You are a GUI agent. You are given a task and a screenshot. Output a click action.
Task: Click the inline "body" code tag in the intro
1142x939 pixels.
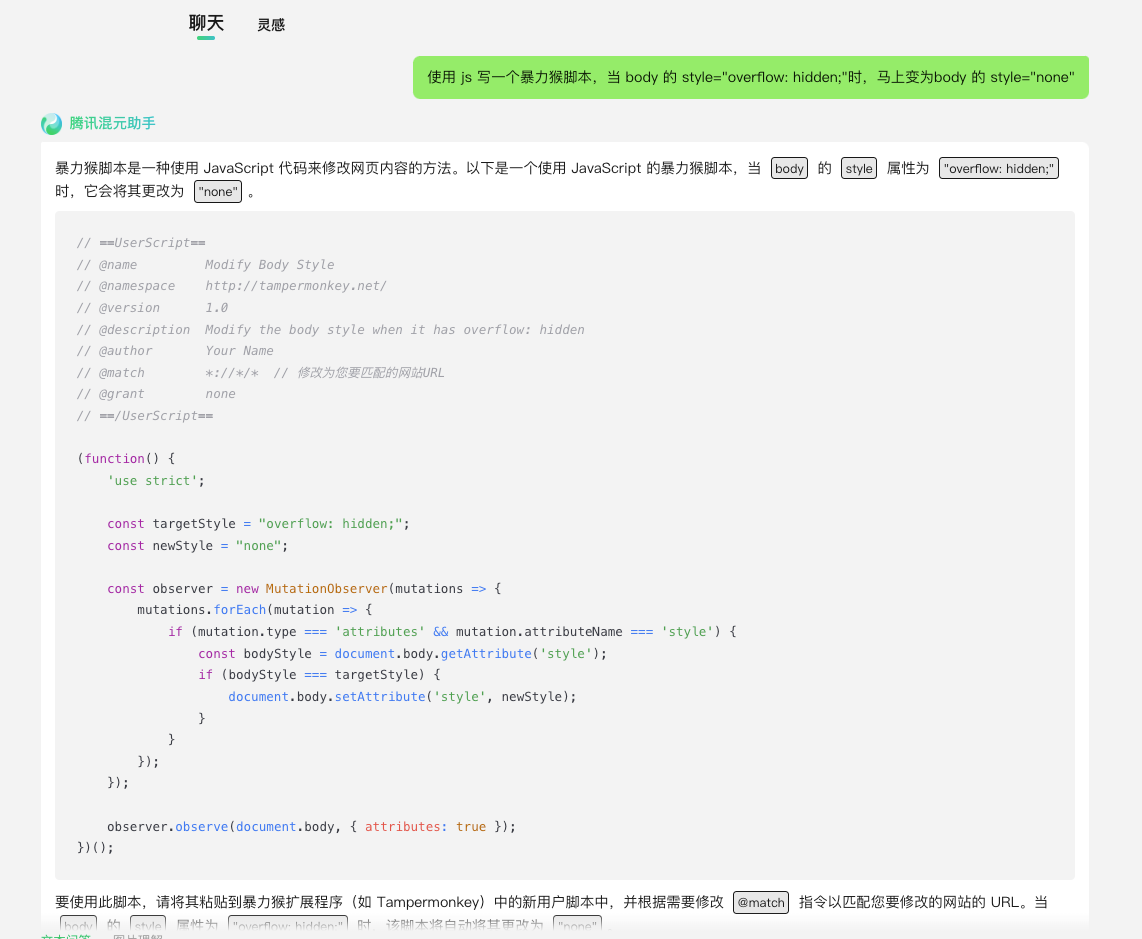point(789,168)
